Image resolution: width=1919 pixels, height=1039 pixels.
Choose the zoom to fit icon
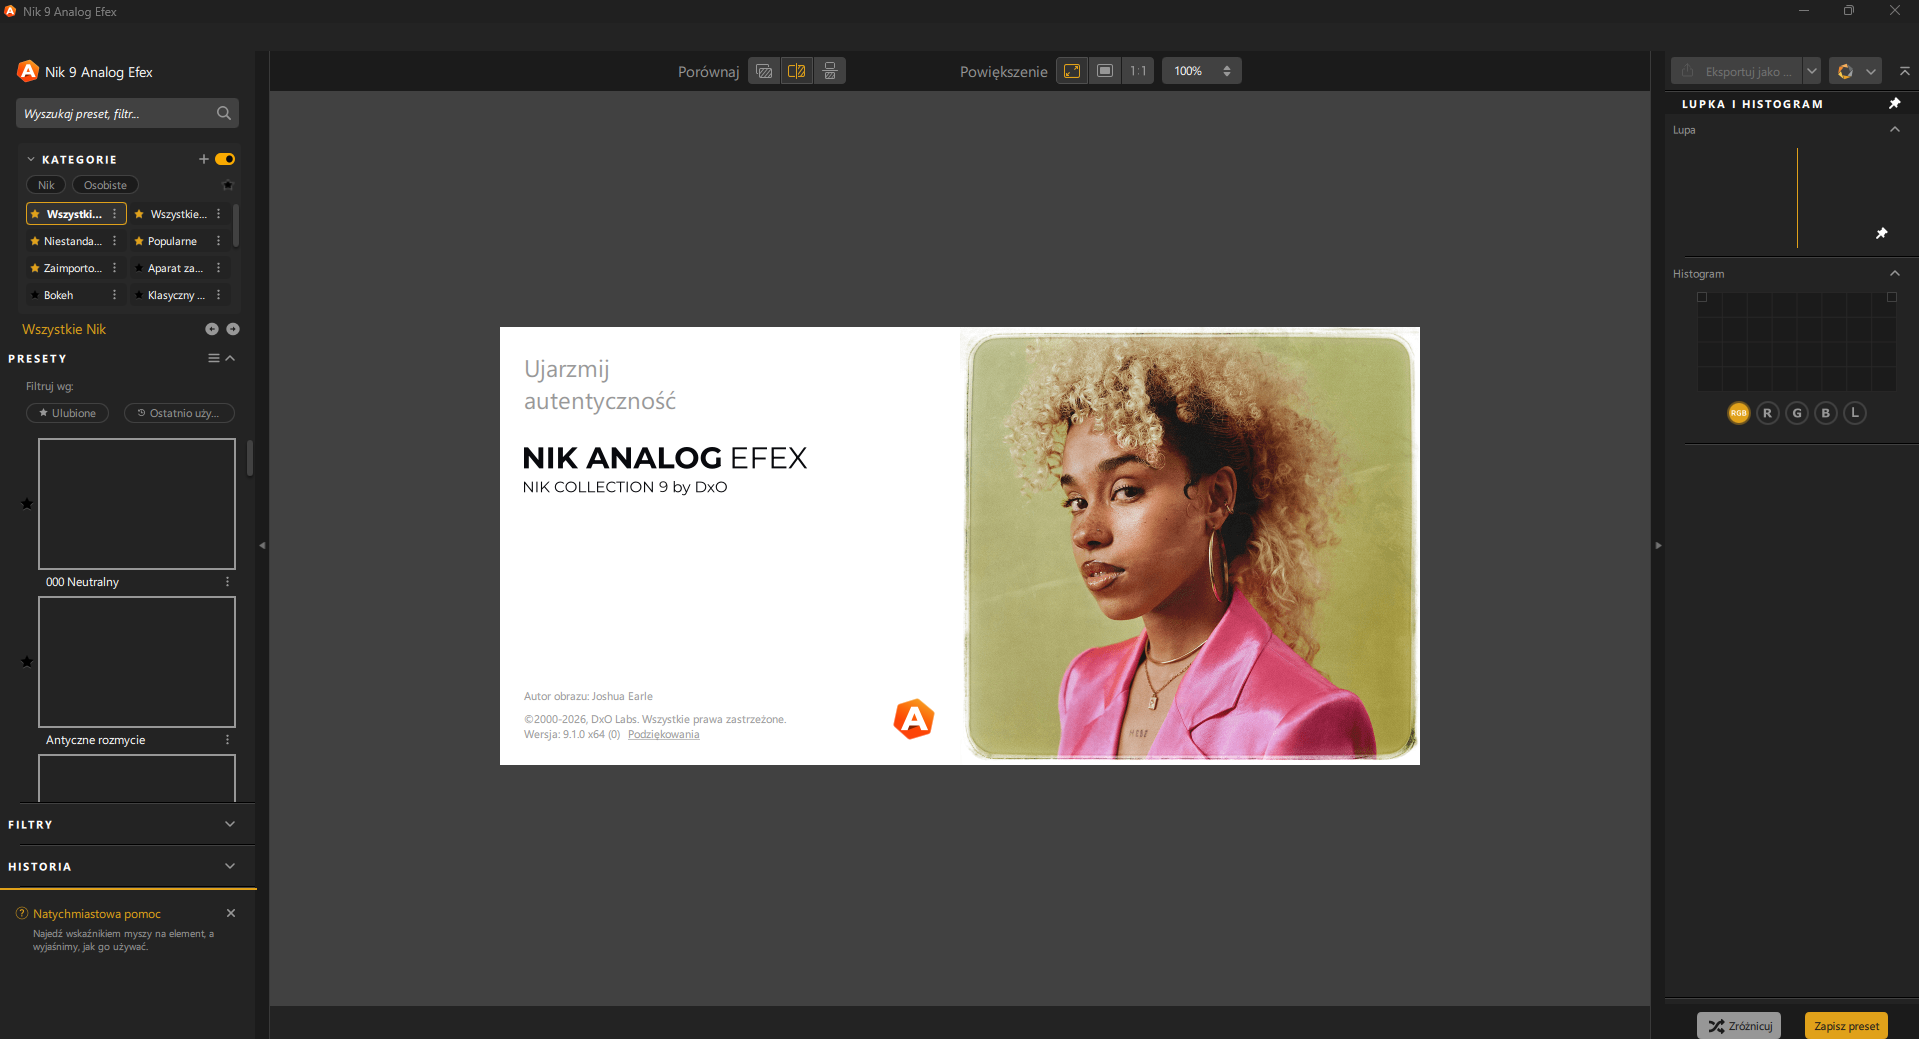pos(1072,71)
